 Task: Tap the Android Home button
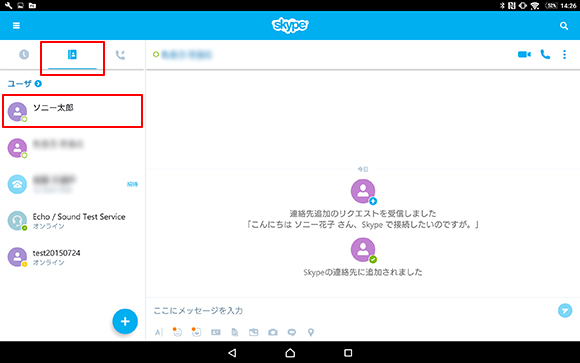(x=290, y=353)
